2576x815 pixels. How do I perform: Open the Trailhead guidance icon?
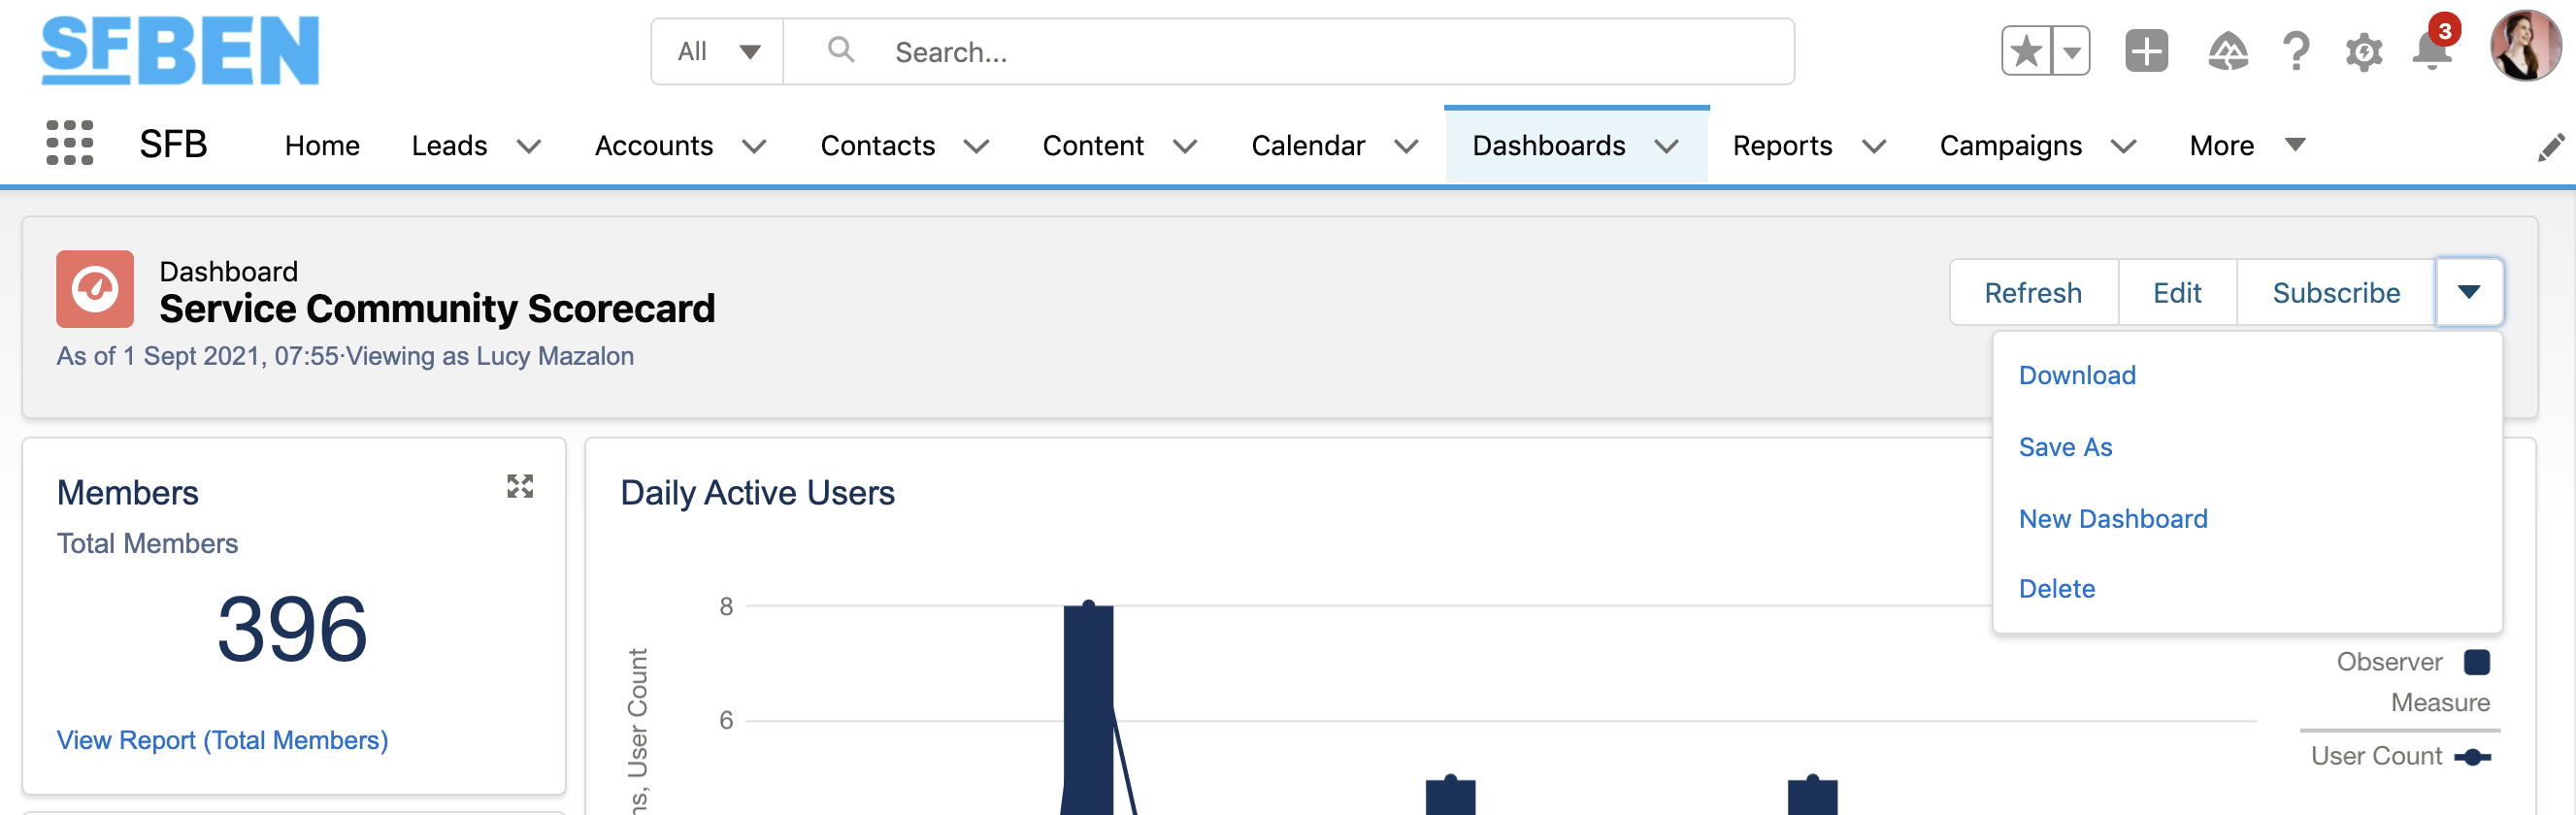click(2227, 51)
